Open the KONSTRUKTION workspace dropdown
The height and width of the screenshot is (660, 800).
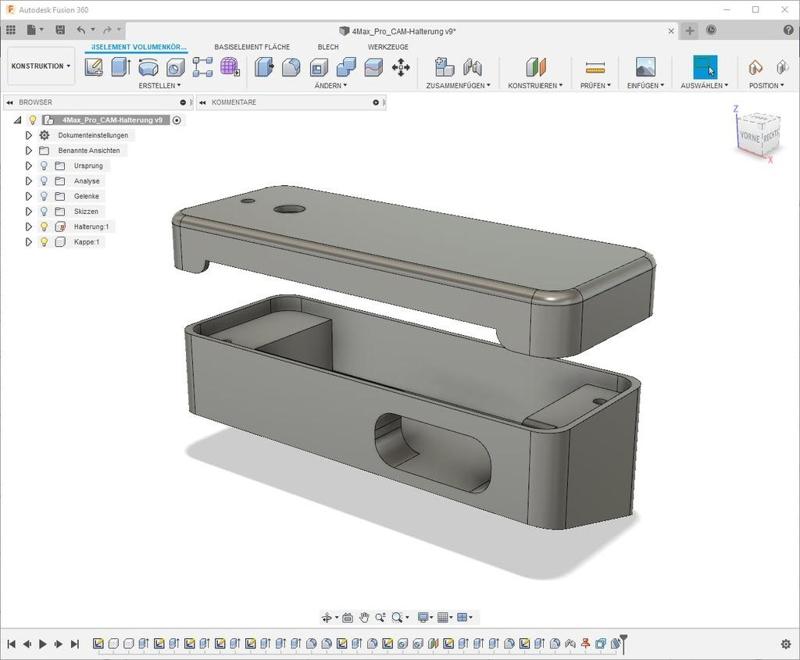click(41, 66)
